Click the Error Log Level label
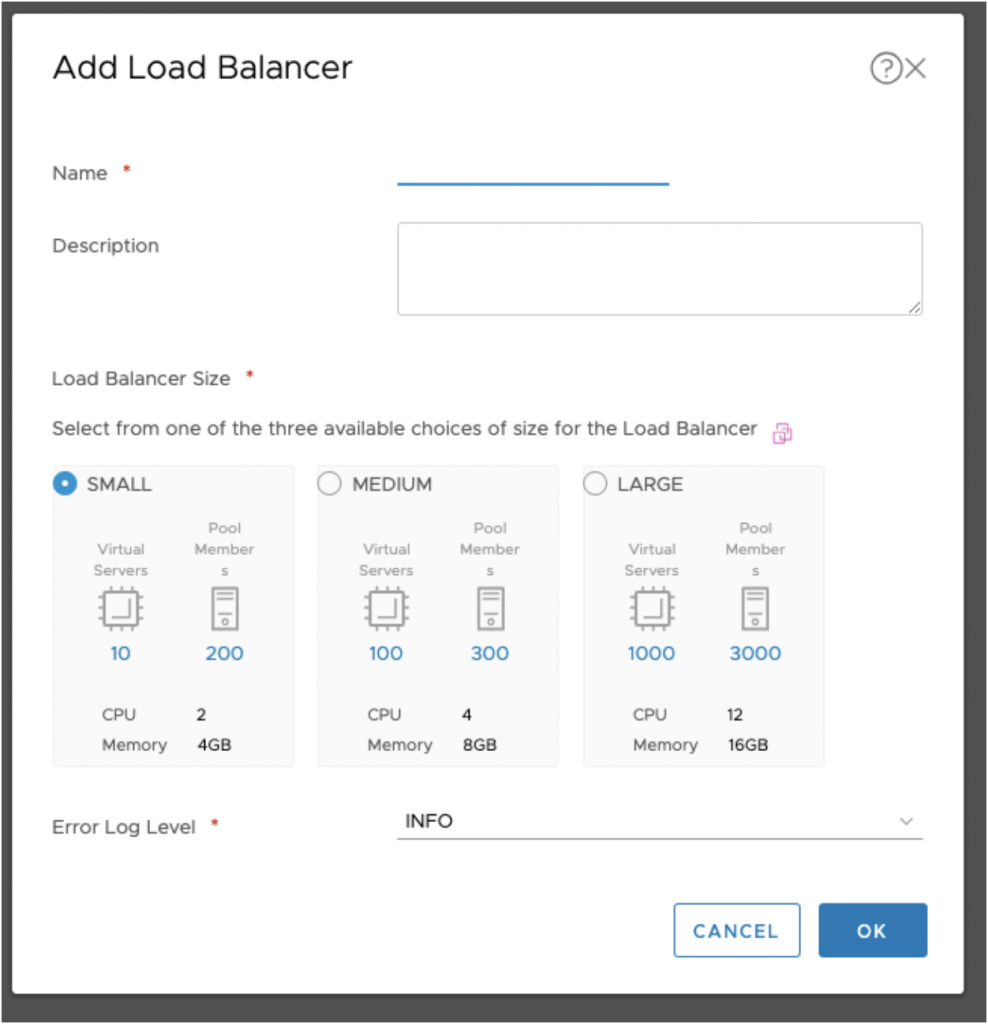The width and height of the screenshot is (988, 1024). click(123, 827)
